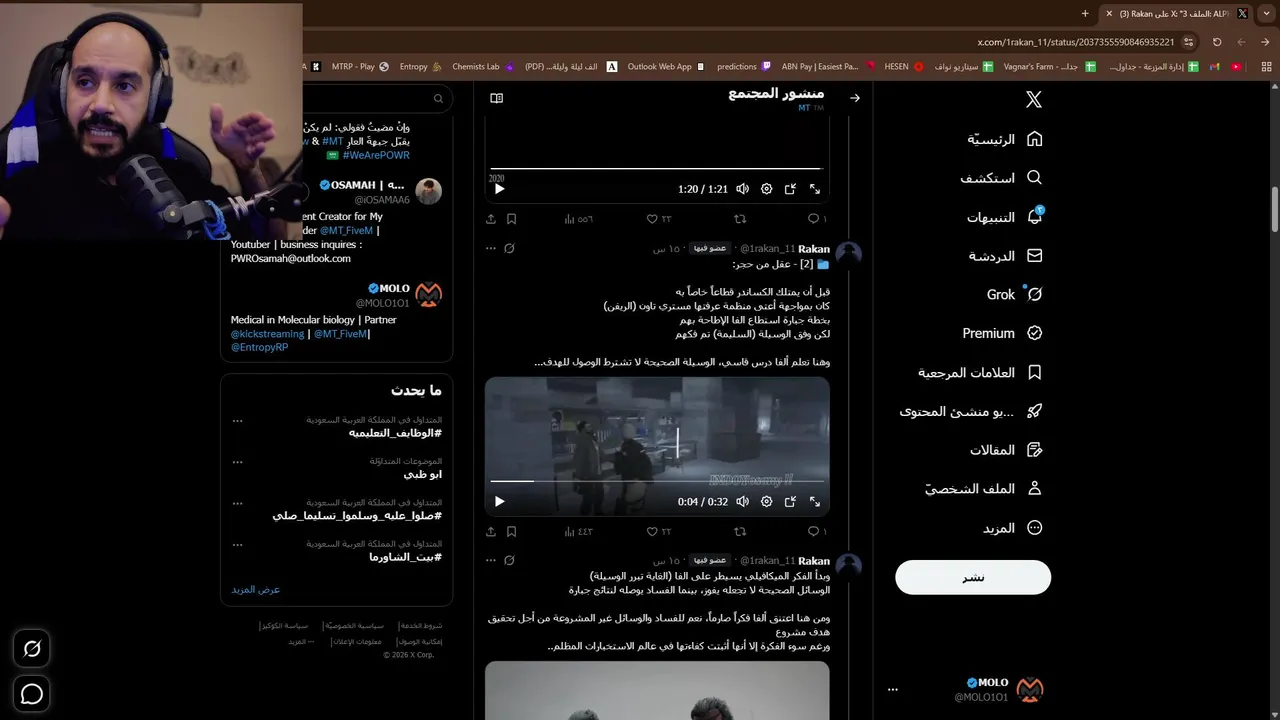Click the X logo in the sidebar
Viewport: 1280px width, 720px height.
tap(1034, 99)
